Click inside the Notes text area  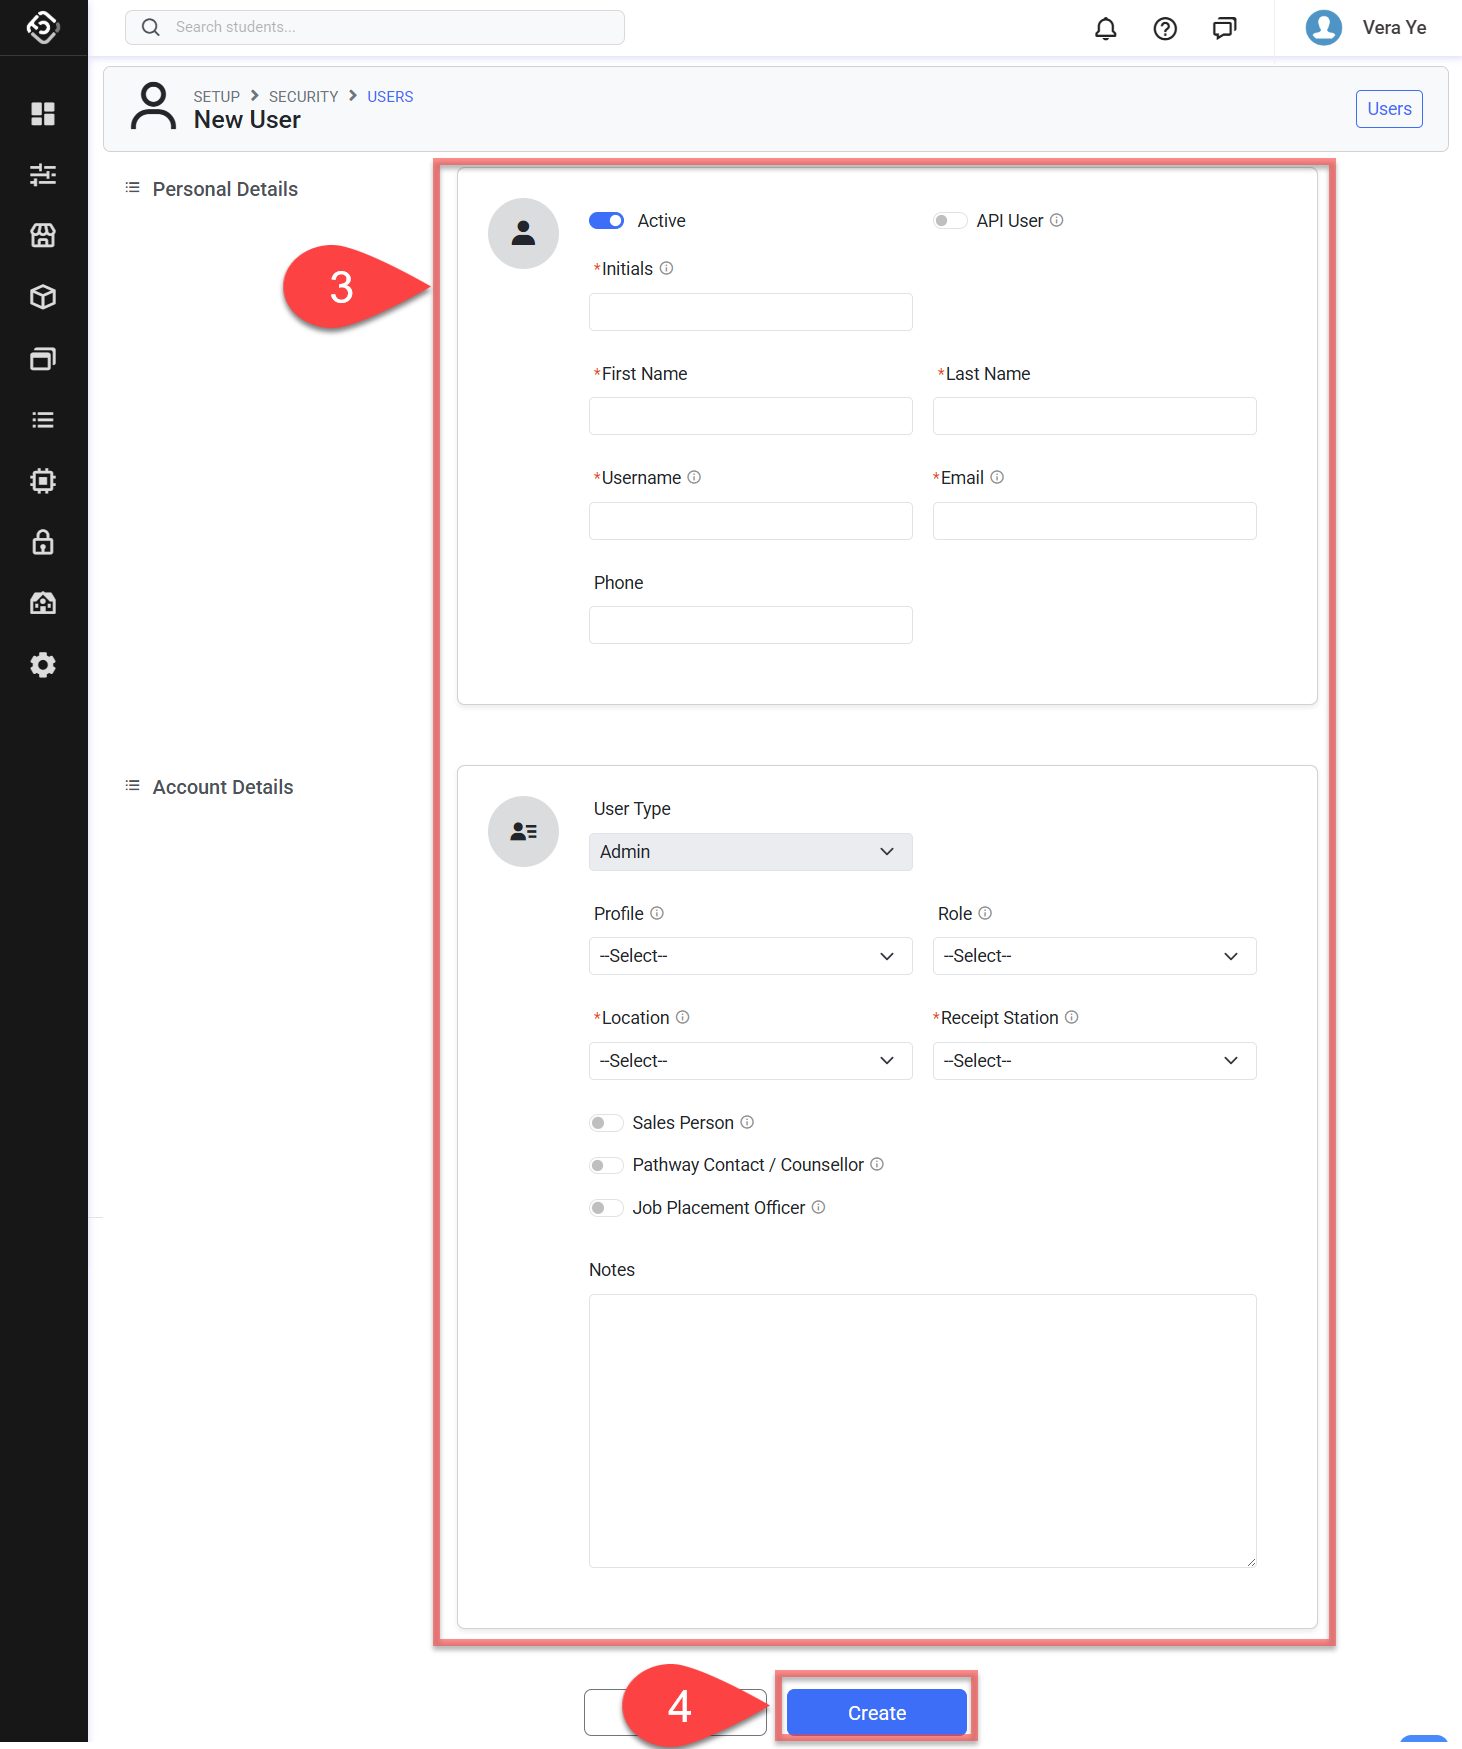(922, 1431)
